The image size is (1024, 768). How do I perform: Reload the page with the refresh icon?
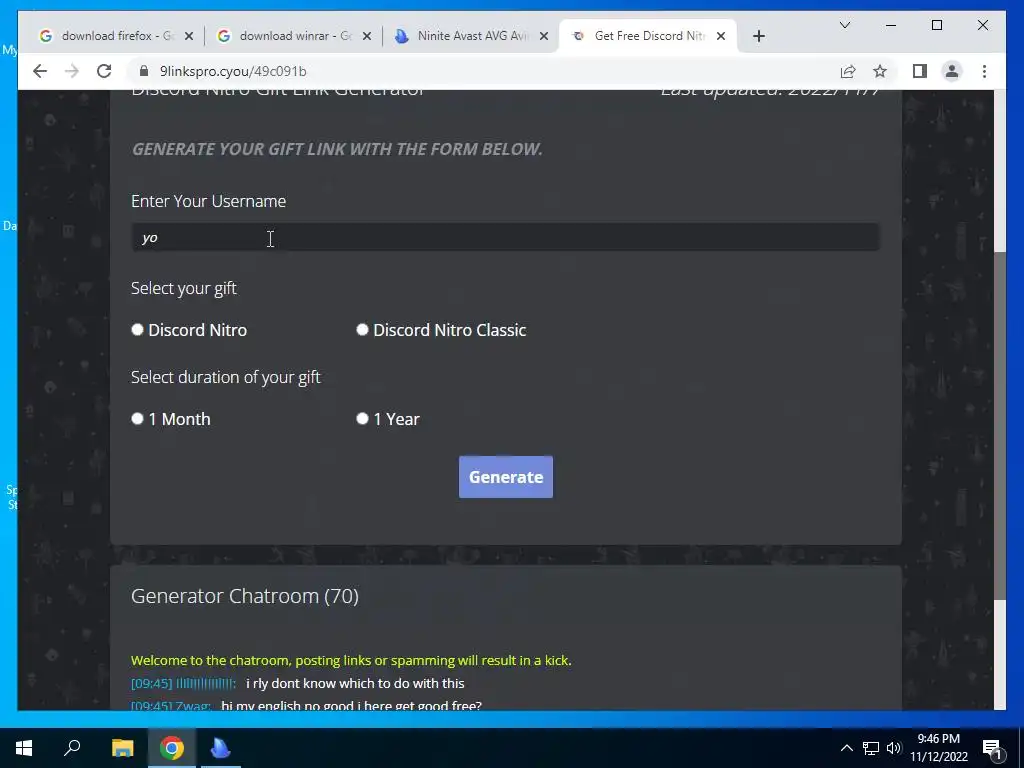click(x=104, y=71)
